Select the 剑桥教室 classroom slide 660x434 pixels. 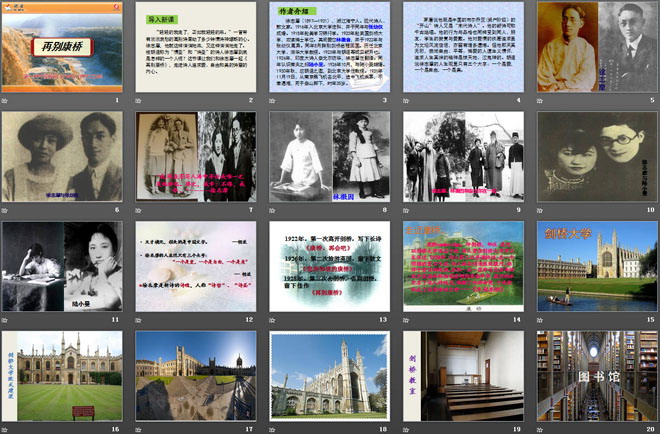pos(463,375)
